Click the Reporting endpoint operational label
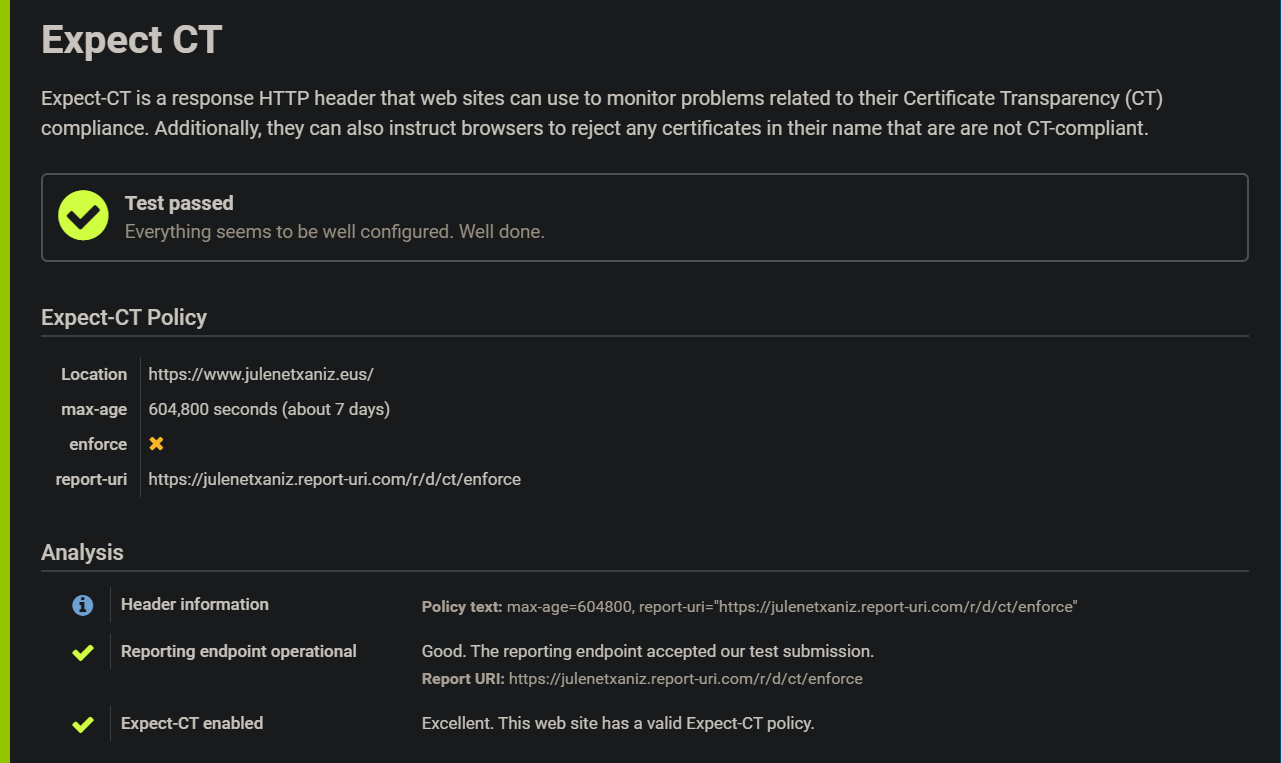 [238, 651]
